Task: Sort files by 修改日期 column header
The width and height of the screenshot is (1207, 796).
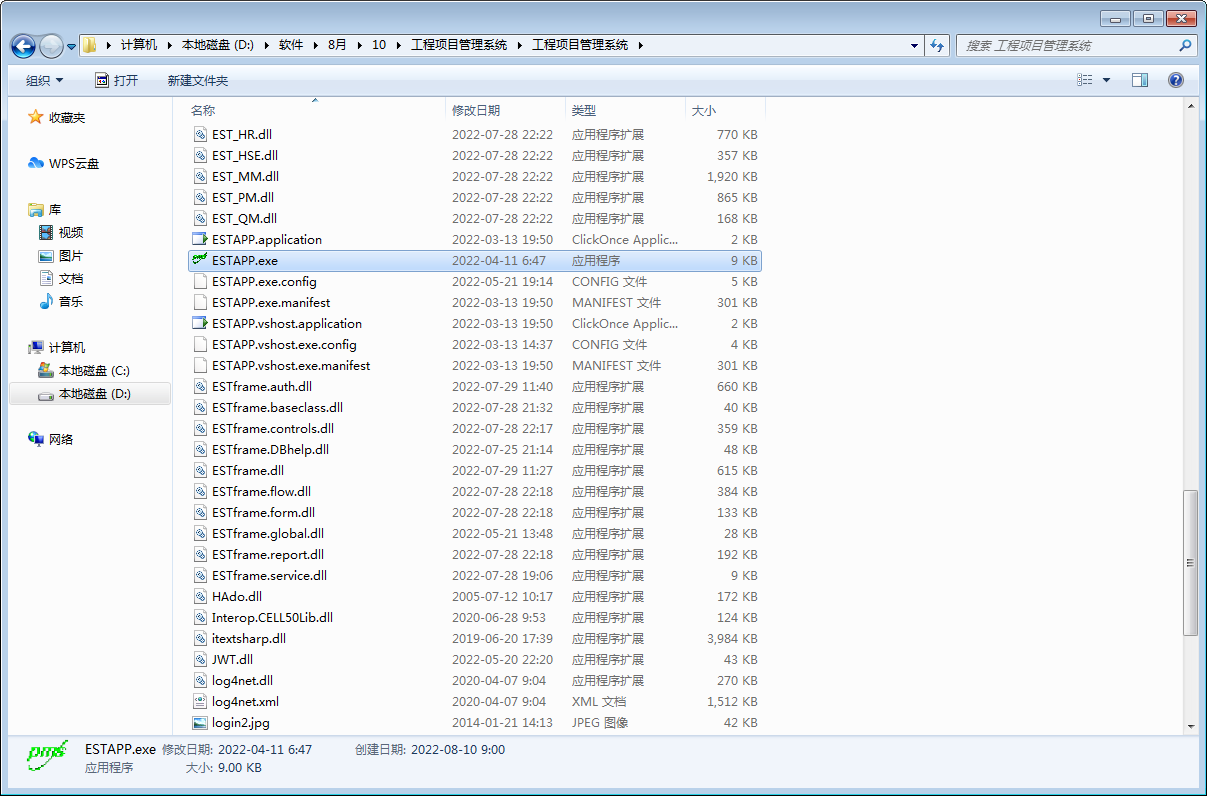Action: tap(476, 110)
